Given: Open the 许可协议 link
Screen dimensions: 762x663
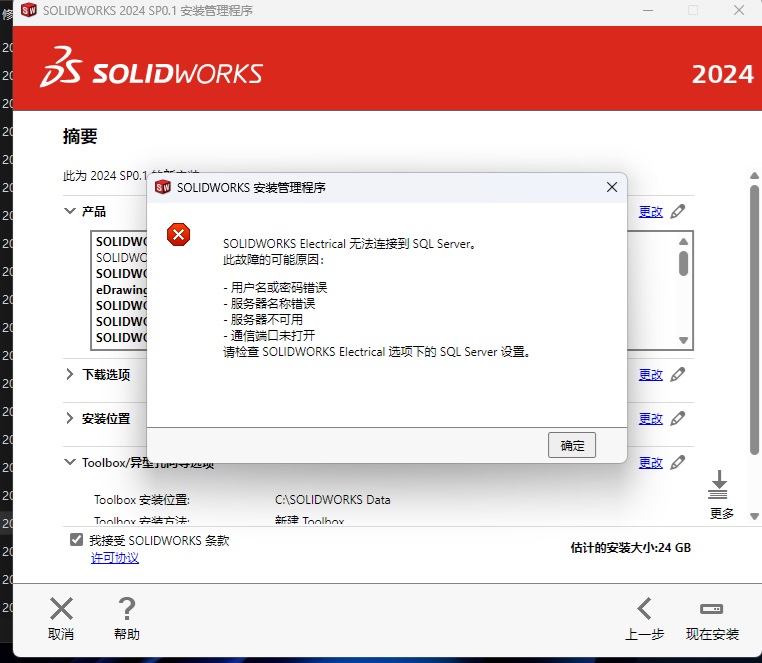Looking at the screenshot, I should click(x=115, y=558).
